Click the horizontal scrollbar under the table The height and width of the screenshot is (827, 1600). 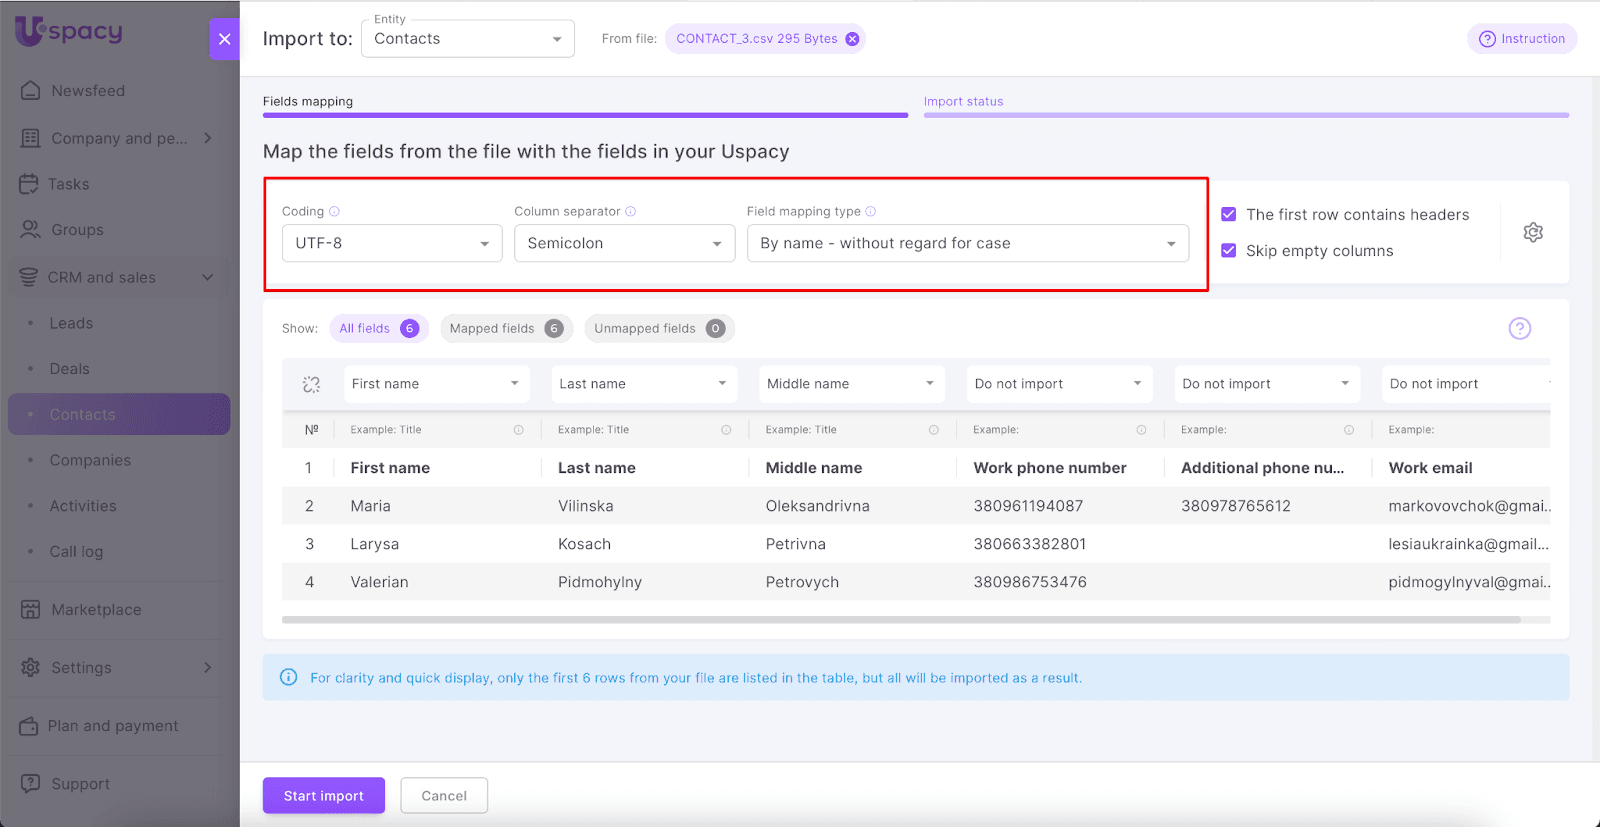point(900,620)
